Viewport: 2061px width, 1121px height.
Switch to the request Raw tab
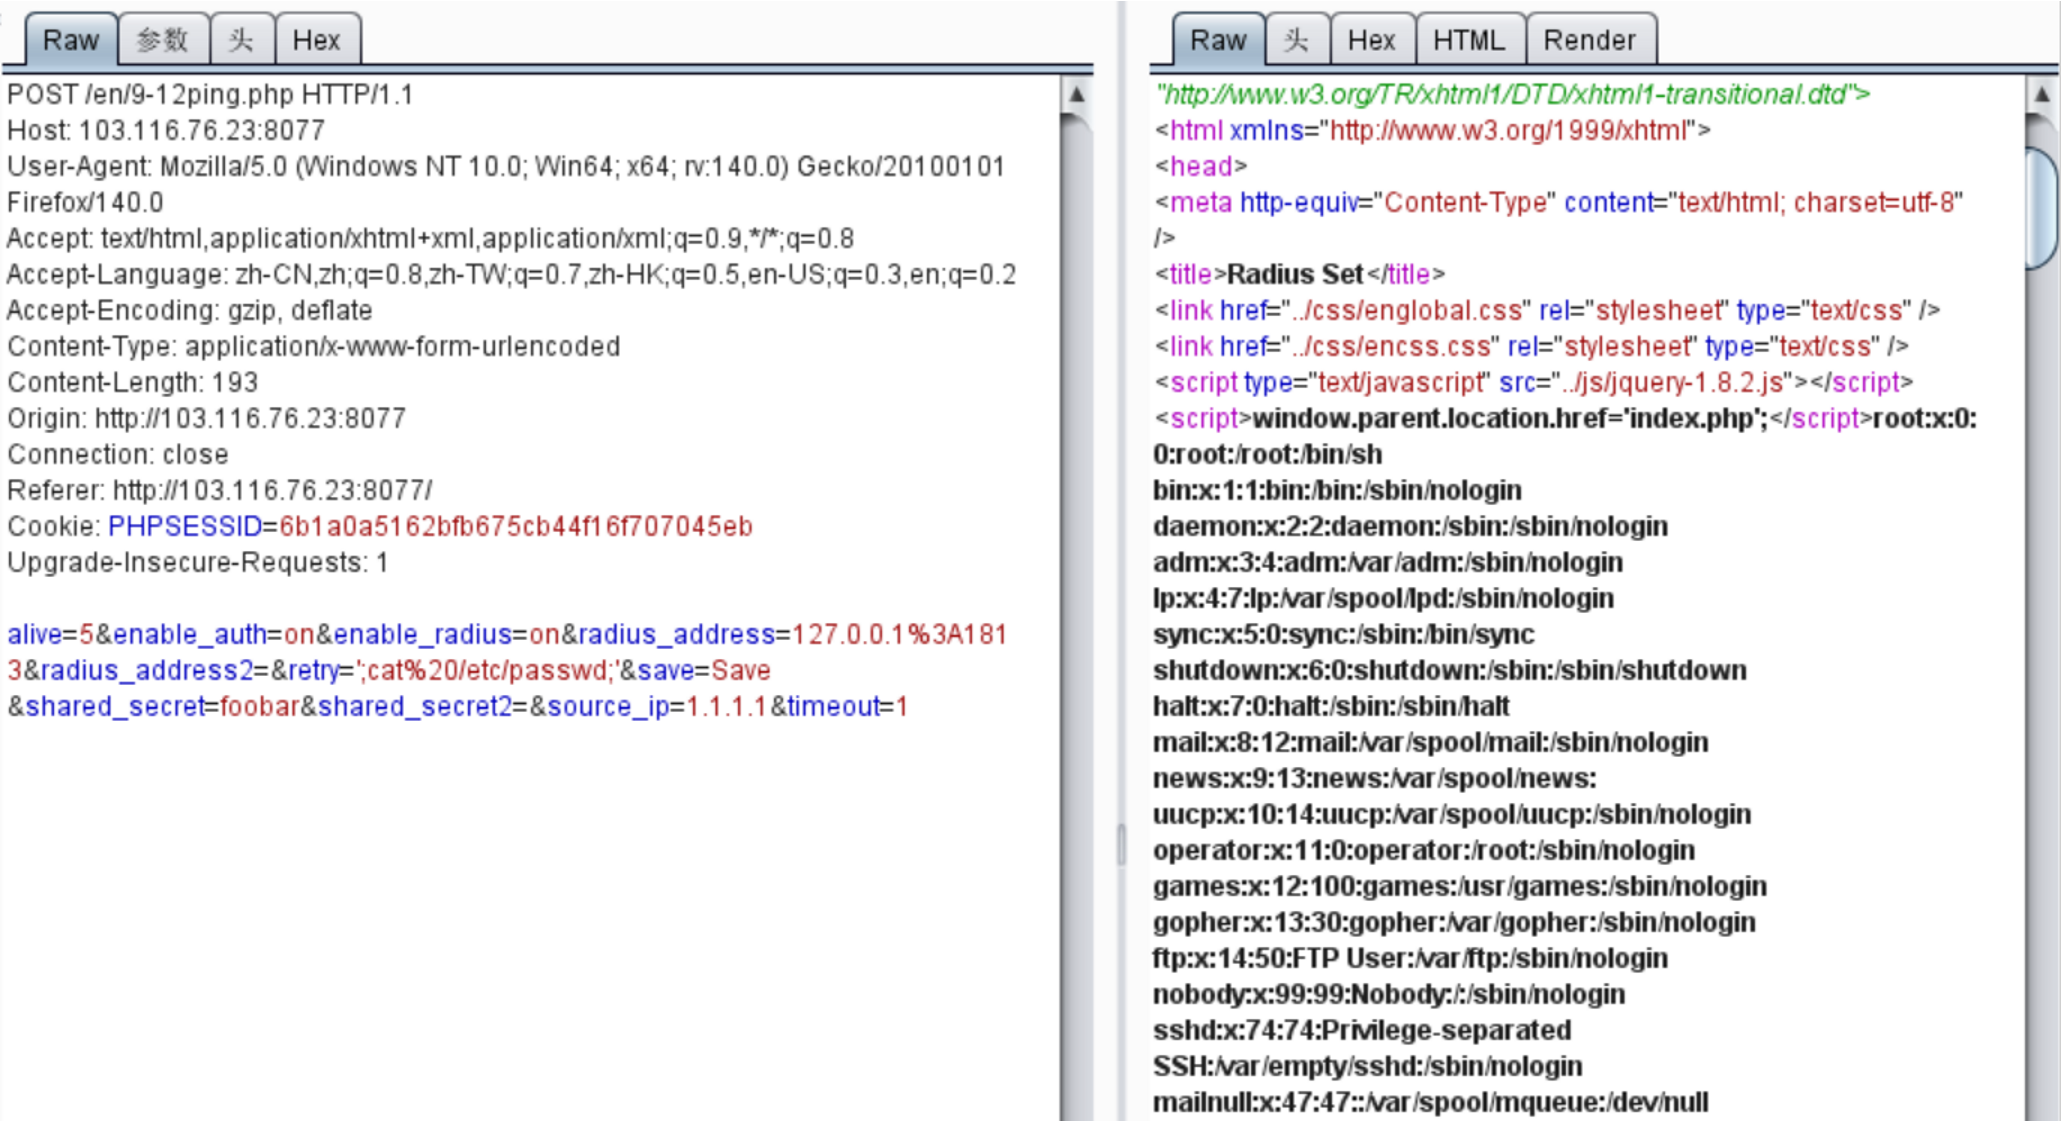[x=70, y=40]
